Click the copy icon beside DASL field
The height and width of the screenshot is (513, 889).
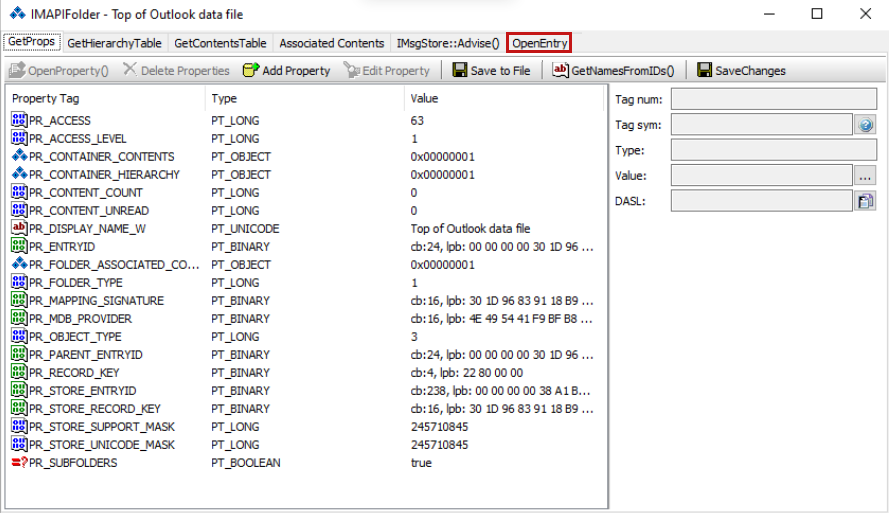[x=865, y=201]
